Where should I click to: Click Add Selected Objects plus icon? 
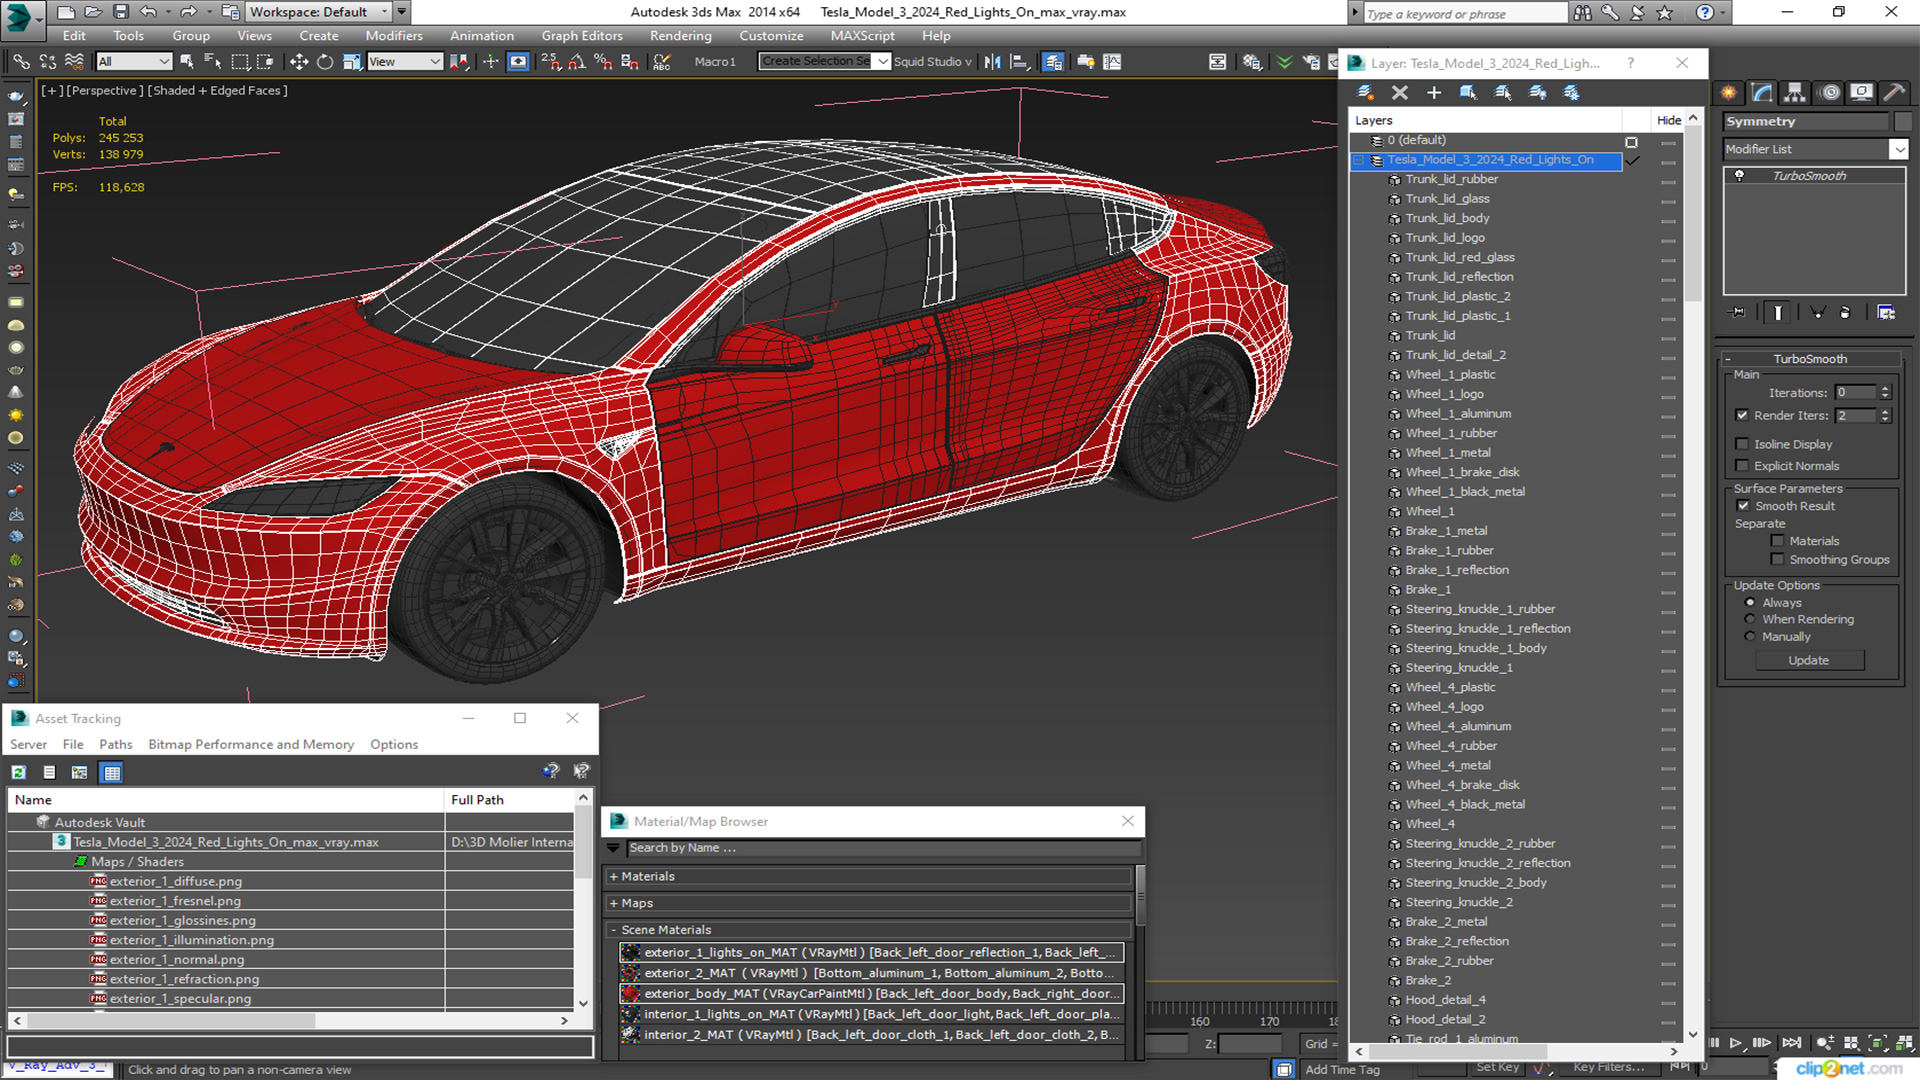point(1434,92)
